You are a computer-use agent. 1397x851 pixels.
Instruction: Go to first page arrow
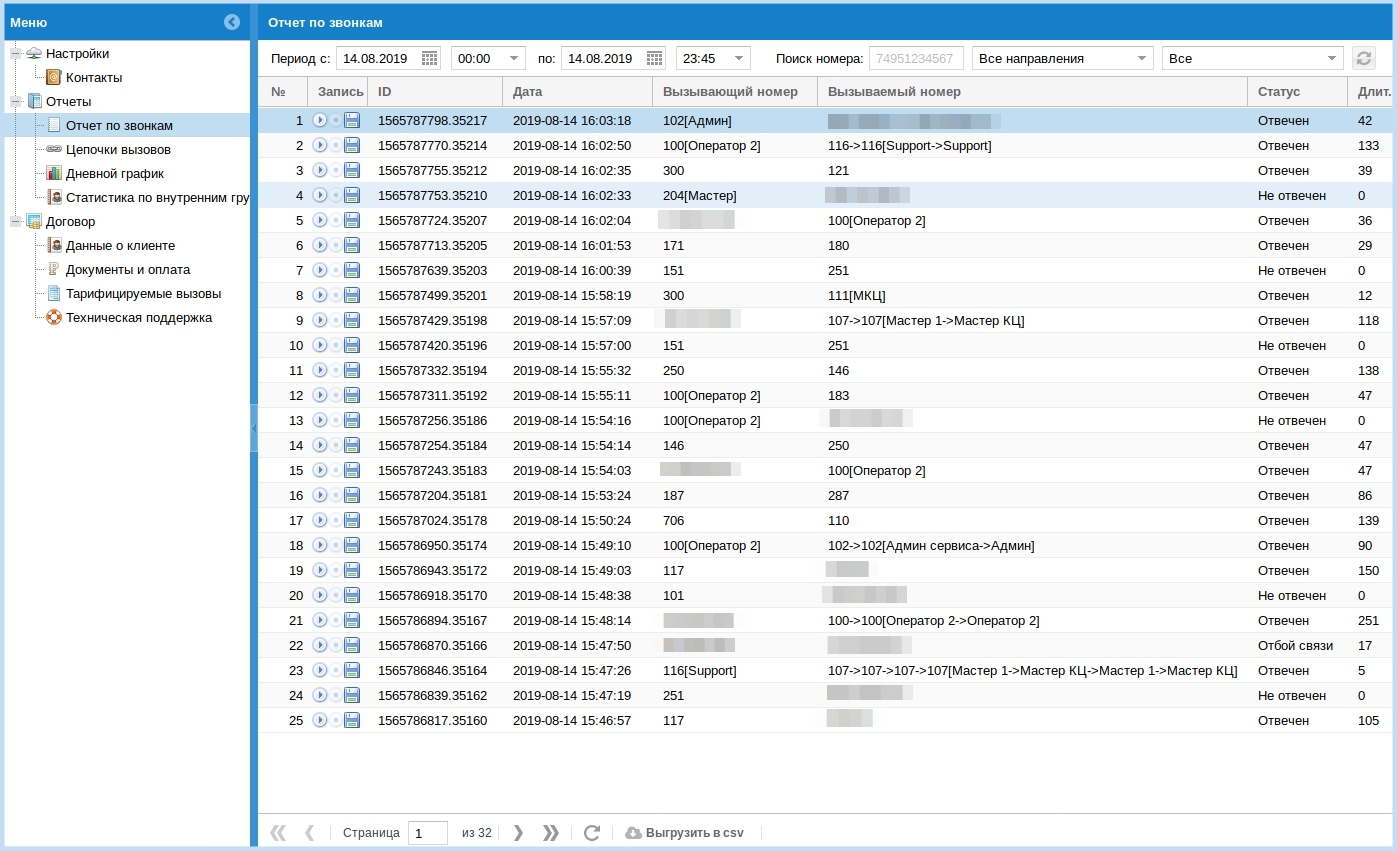pos(279,833)
